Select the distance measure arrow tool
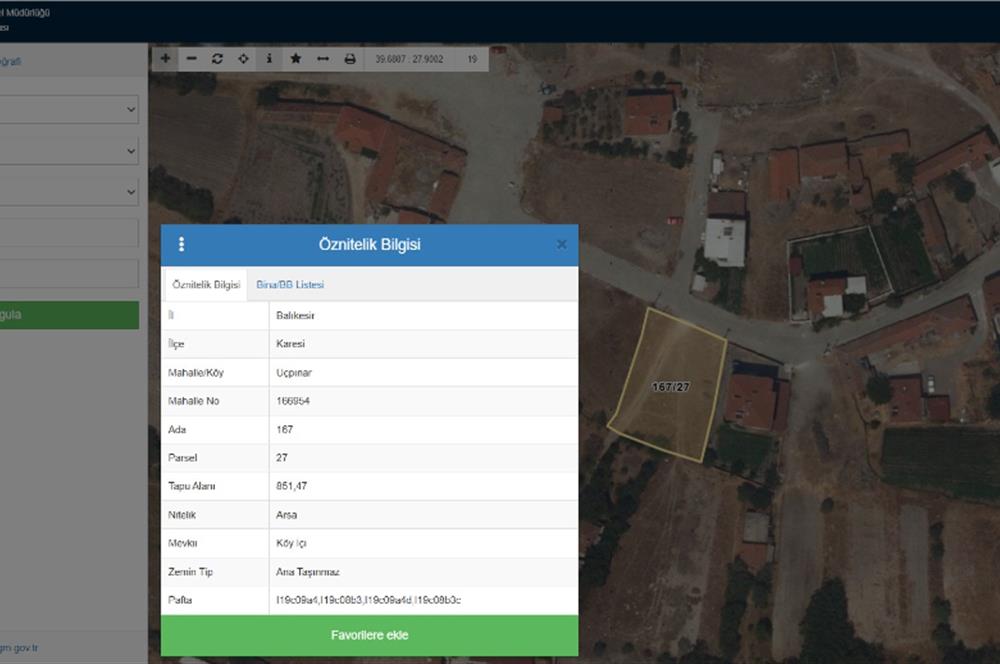 [x=322, y=59]
